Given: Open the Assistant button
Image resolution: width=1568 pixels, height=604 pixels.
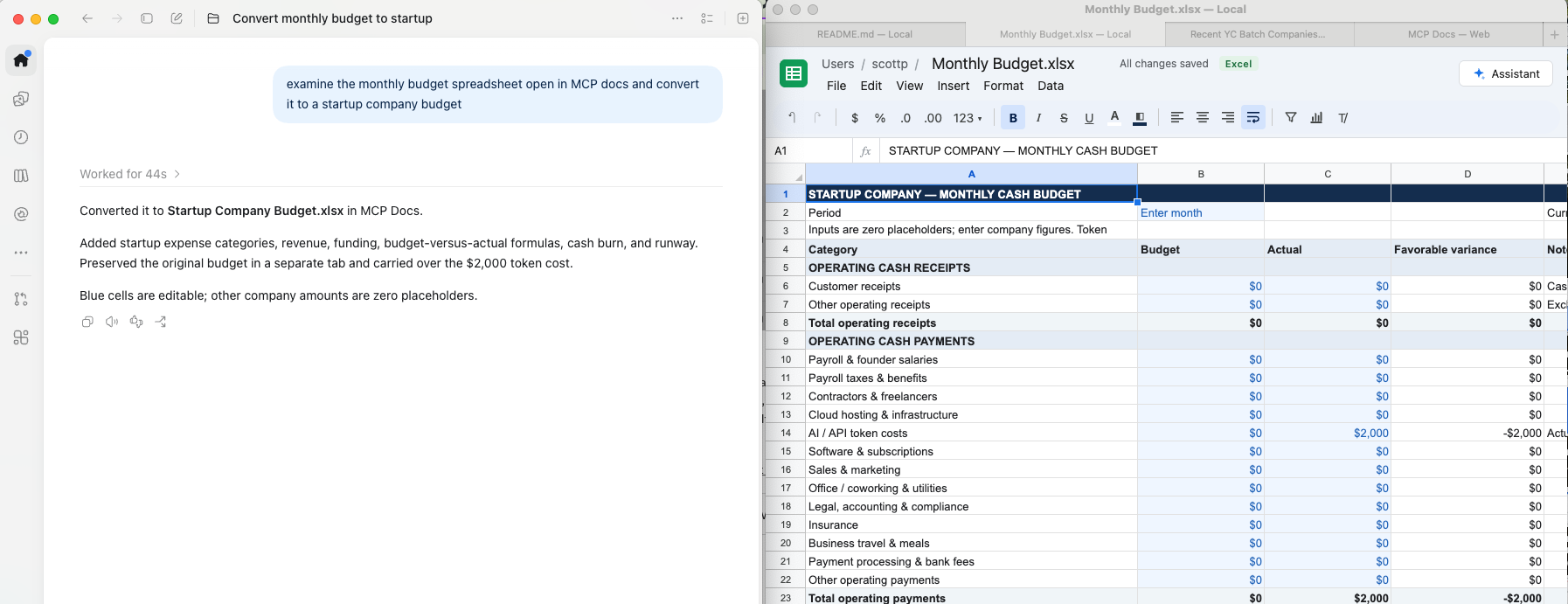Looking at the screenshot, I should [1505, 73].
